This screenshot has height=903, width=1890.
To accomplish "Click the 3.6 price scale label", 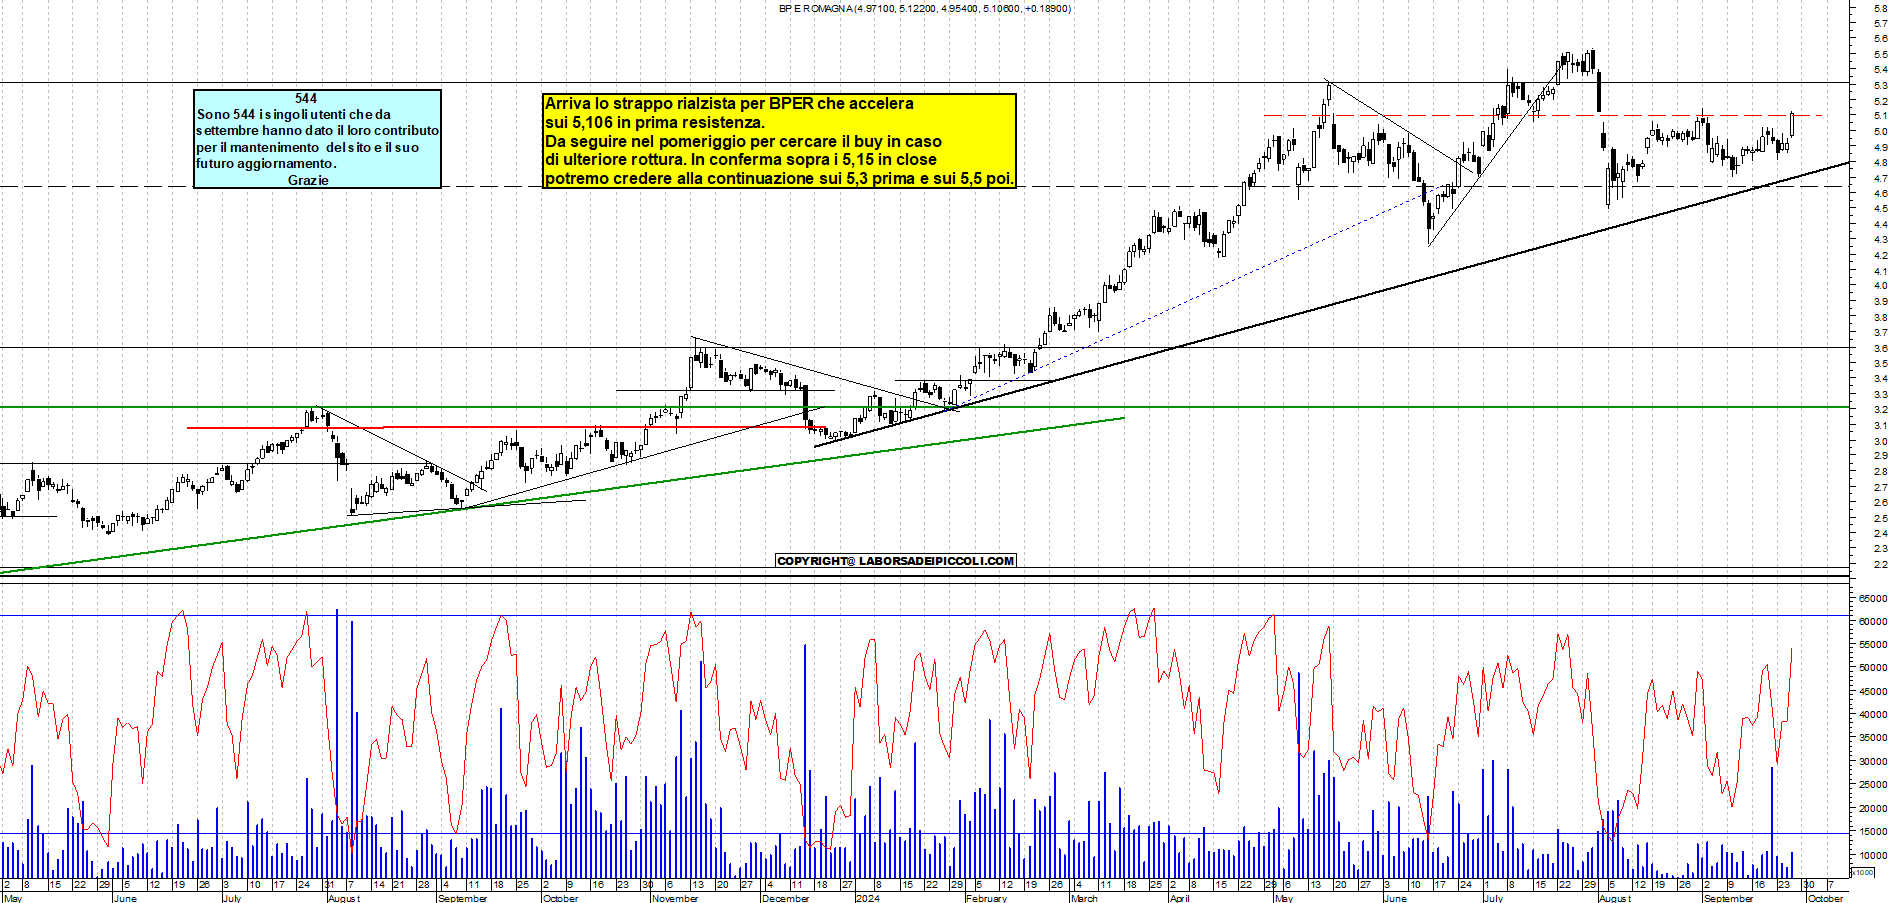I will pos(1881,348).
